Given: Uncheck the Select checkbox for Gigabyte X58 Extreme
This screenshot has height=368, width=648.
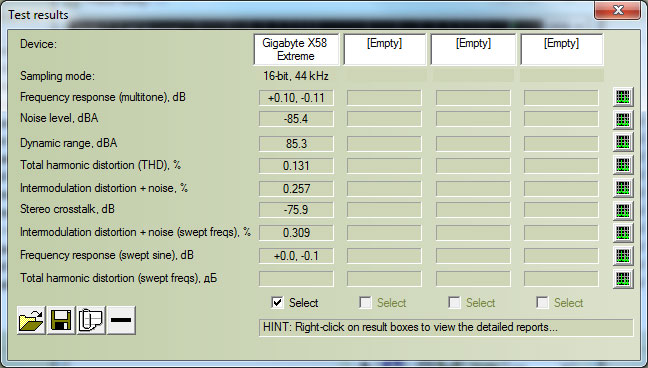Looking at the screenshot, I should (277, 303).
